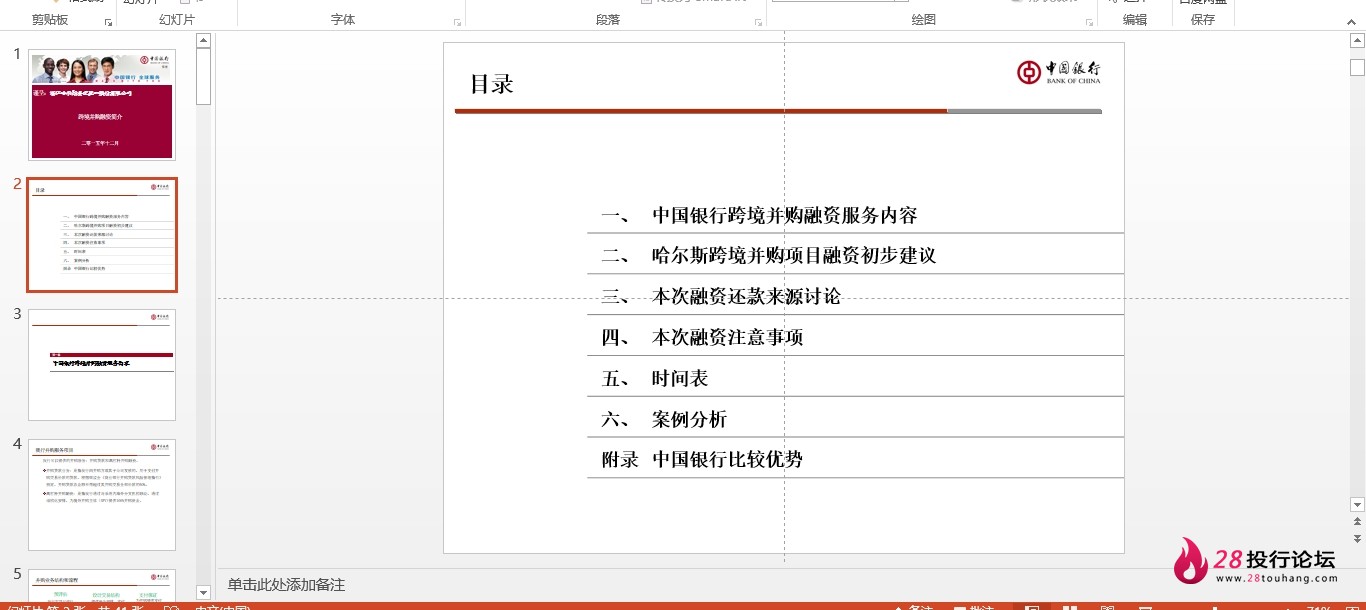Image resolution: width=1366 pixels, height=610 pixels.
Task: Click the 编辑 ribbon group label
Action: click(1135, 20)
